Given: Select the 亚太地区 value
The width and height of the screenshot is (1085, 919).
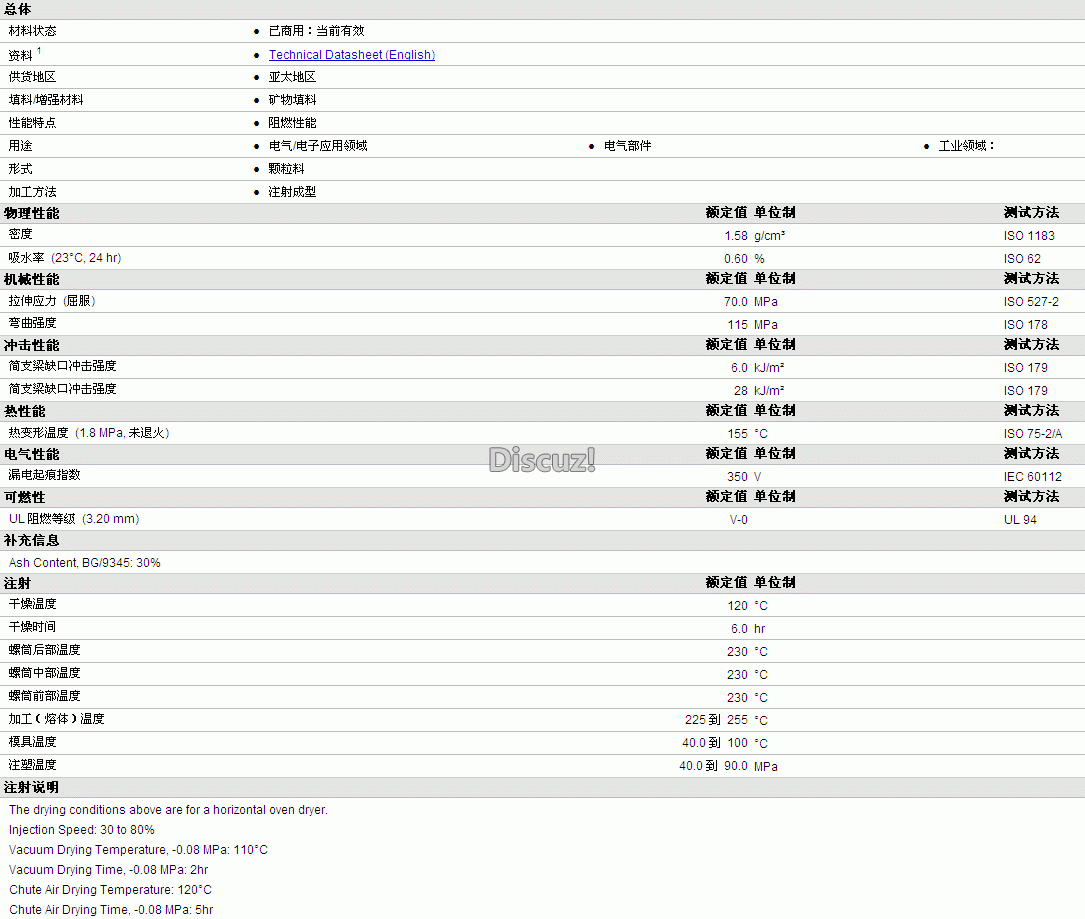Looking at the screenshot, I should [x=292, y=77].
